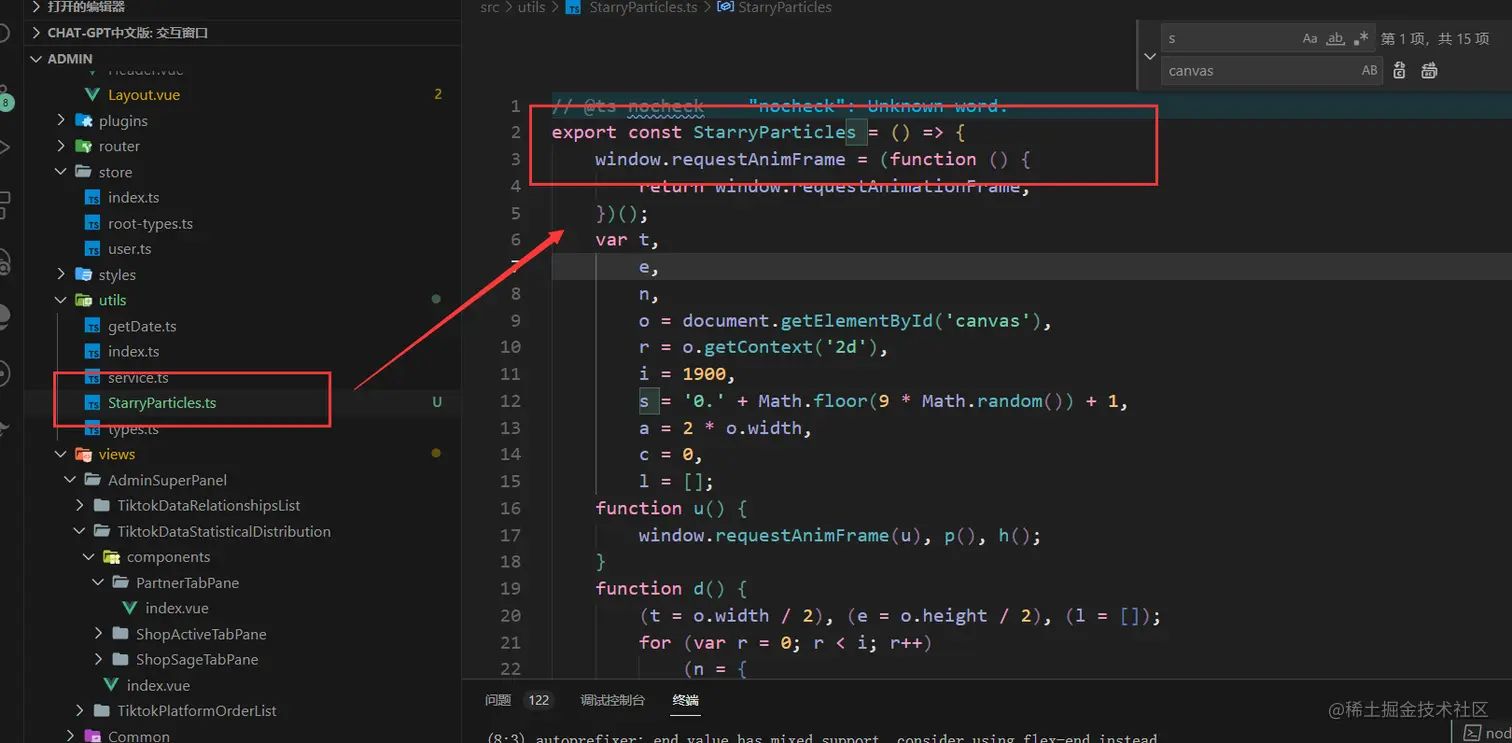
Task: Collapse the replace row with the find widget chevron
Action: 1150,56
